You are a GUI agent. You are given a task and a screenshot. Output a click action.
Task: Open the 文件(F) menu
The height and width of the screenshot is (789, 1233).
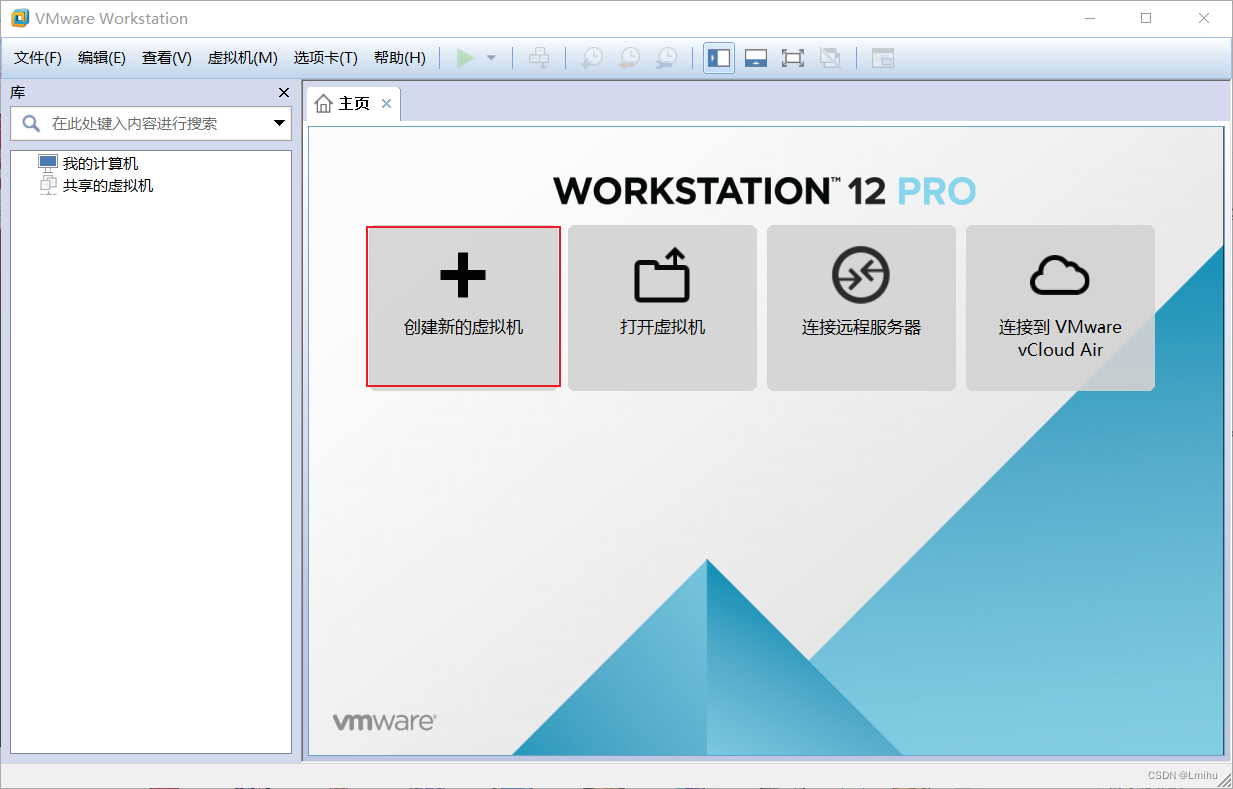[x=38, y=58]
